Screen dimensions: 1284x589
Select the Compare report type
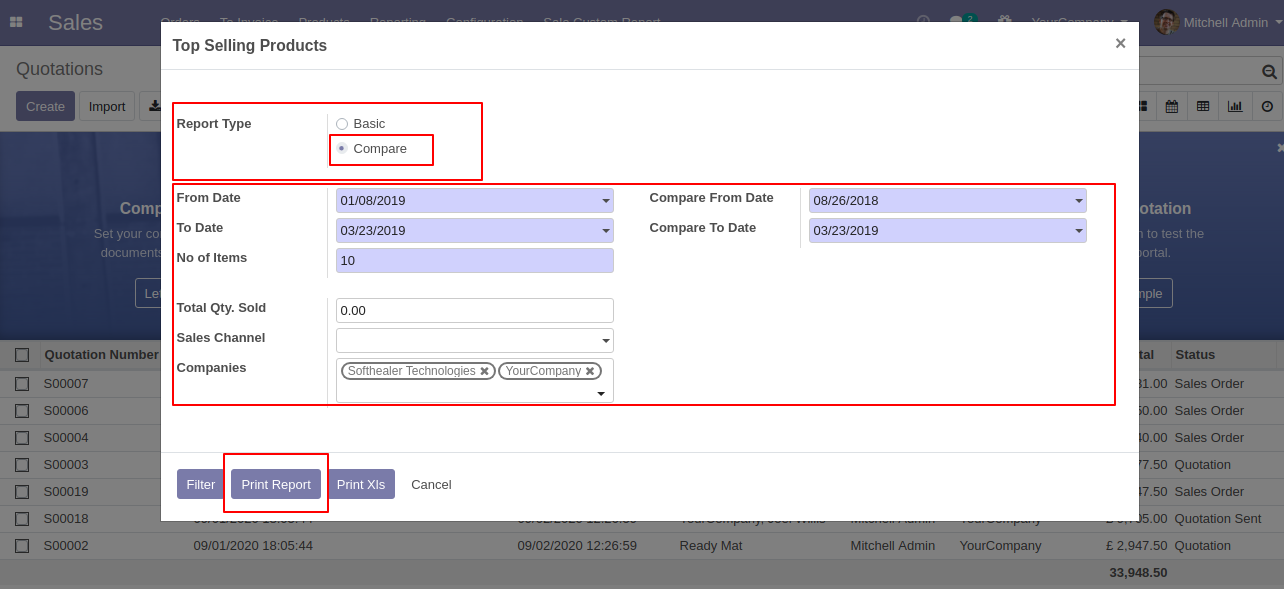tap(342, 148)
